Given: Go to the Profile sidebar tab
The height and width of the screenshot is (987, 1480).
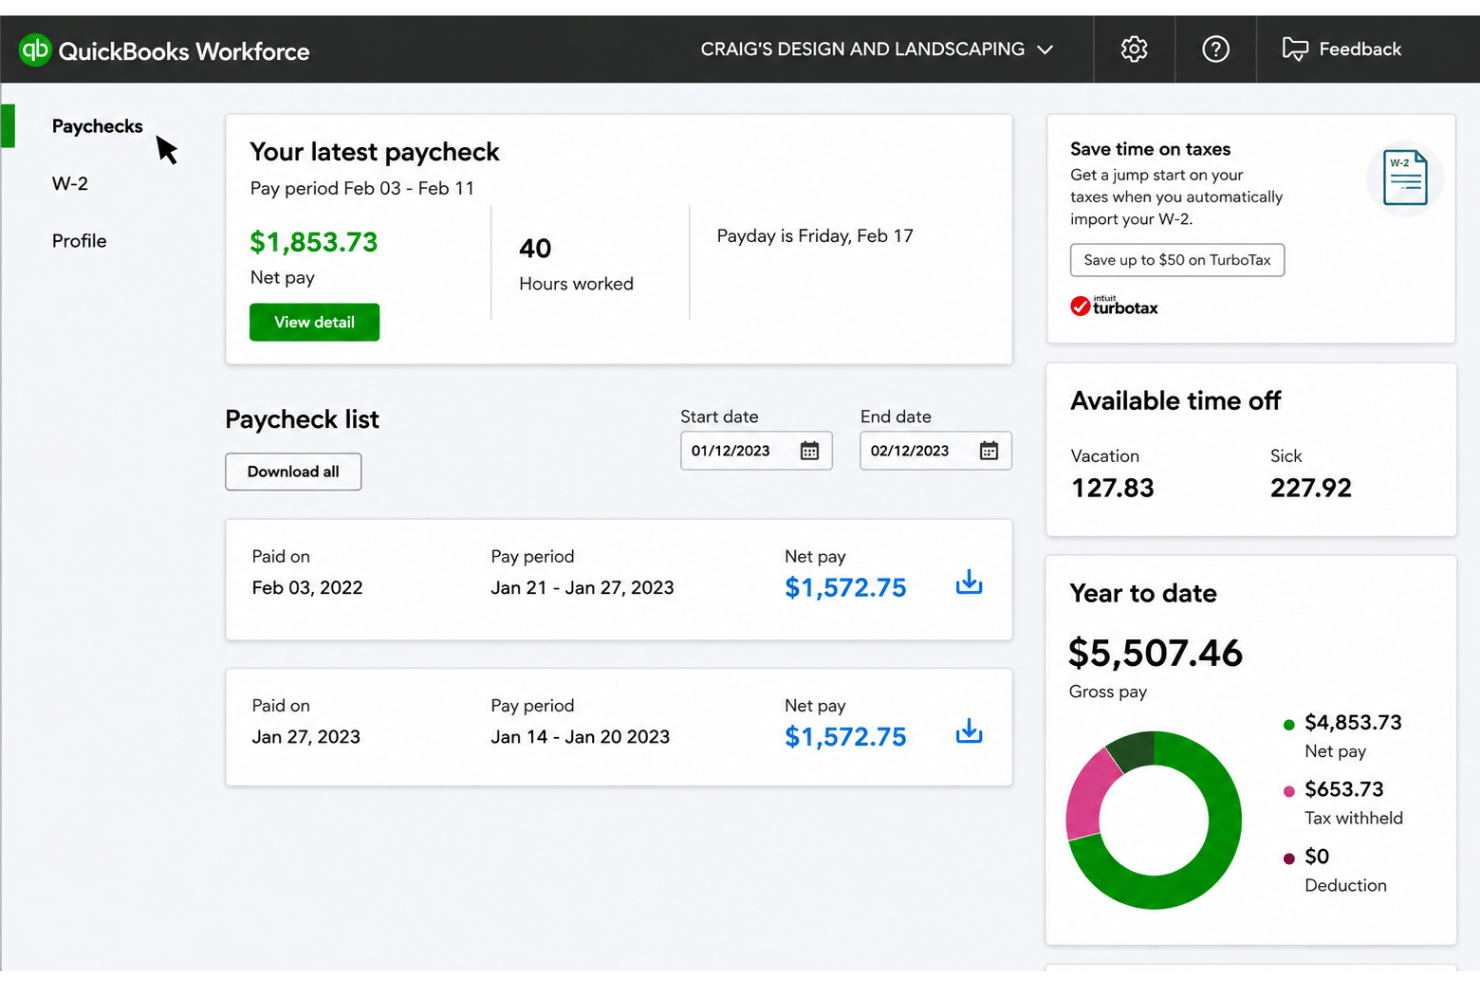Looking at the screenshot, I should coord(79,241).
